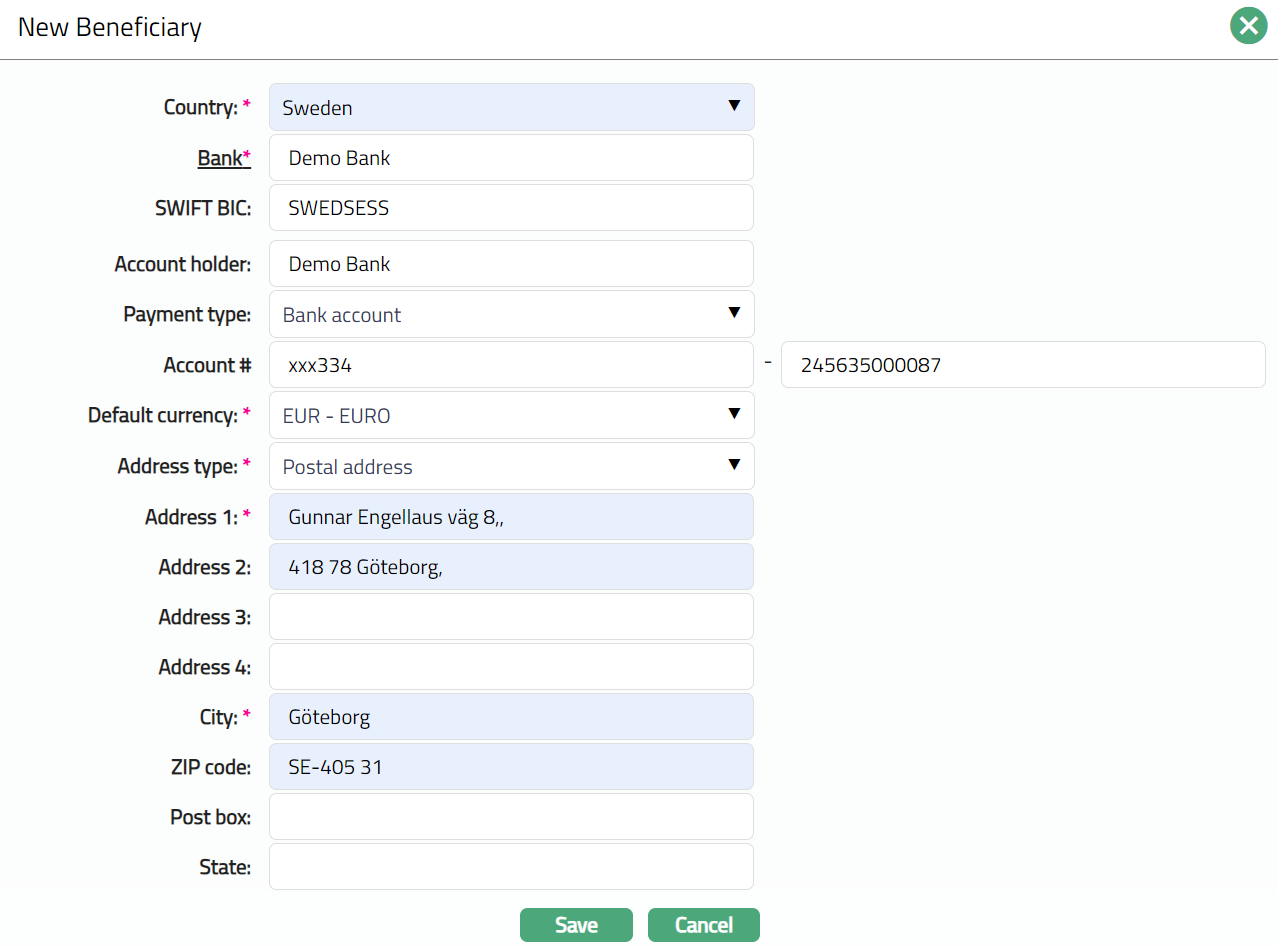Click the Address 2 input field
This screenshot has height=947, width=1278.
(x=511, y=567)
